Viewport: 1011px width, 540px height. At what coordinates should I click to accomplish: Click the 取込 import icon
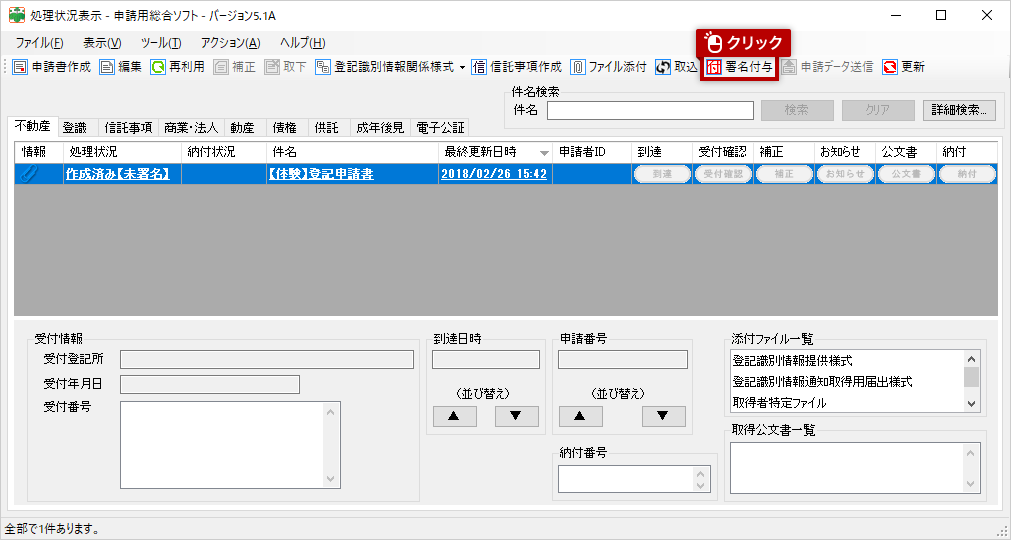coord(663,67)
